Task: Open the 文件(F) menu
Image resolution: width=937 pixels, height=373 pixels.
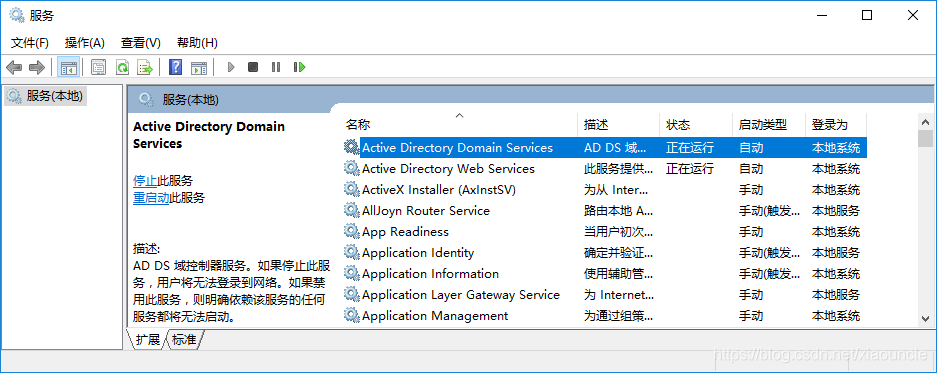Action: click(x=30, y=43)
